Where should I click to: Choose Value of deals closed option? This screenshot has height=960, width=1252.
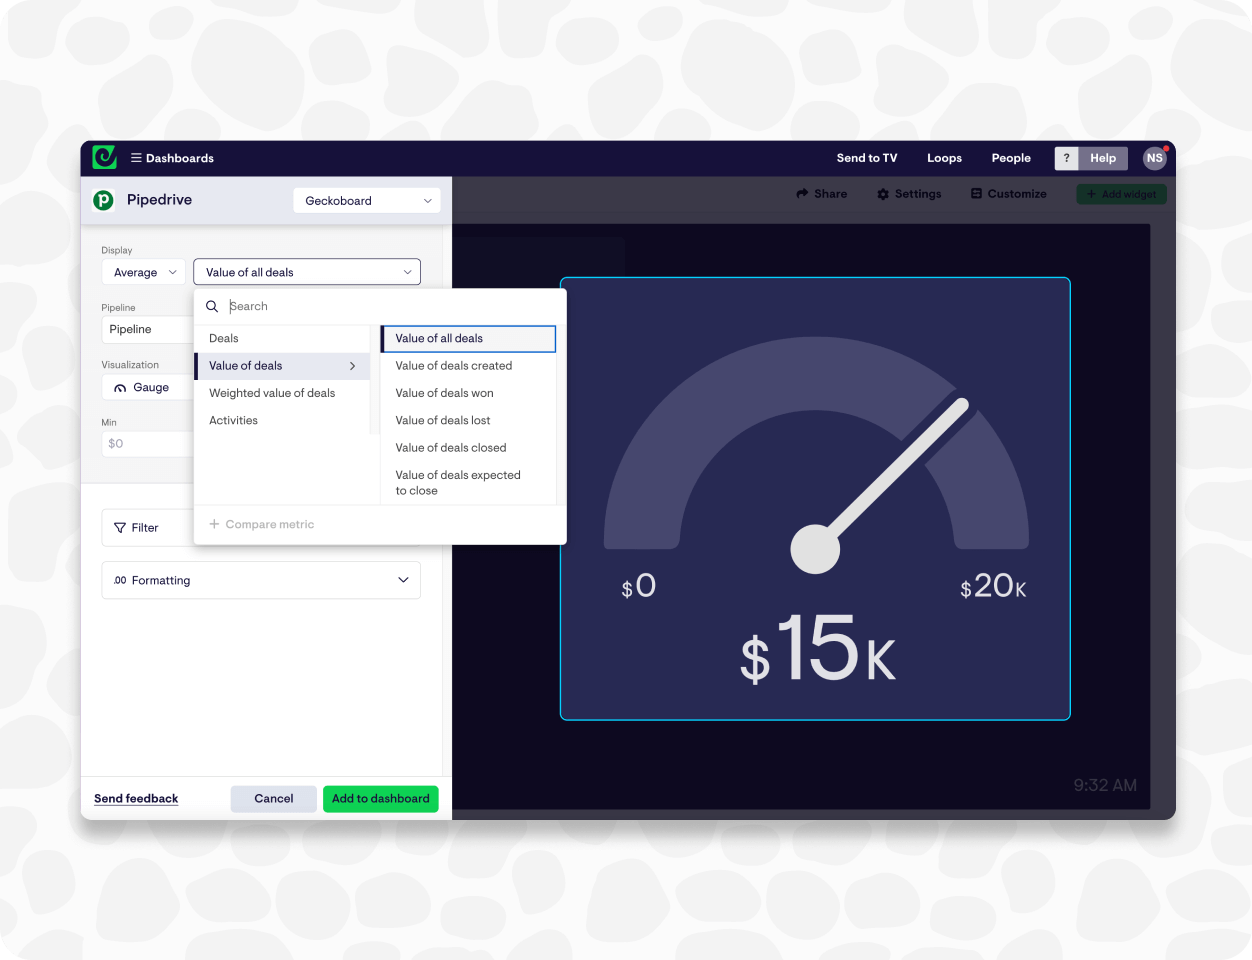pos(468,448)
